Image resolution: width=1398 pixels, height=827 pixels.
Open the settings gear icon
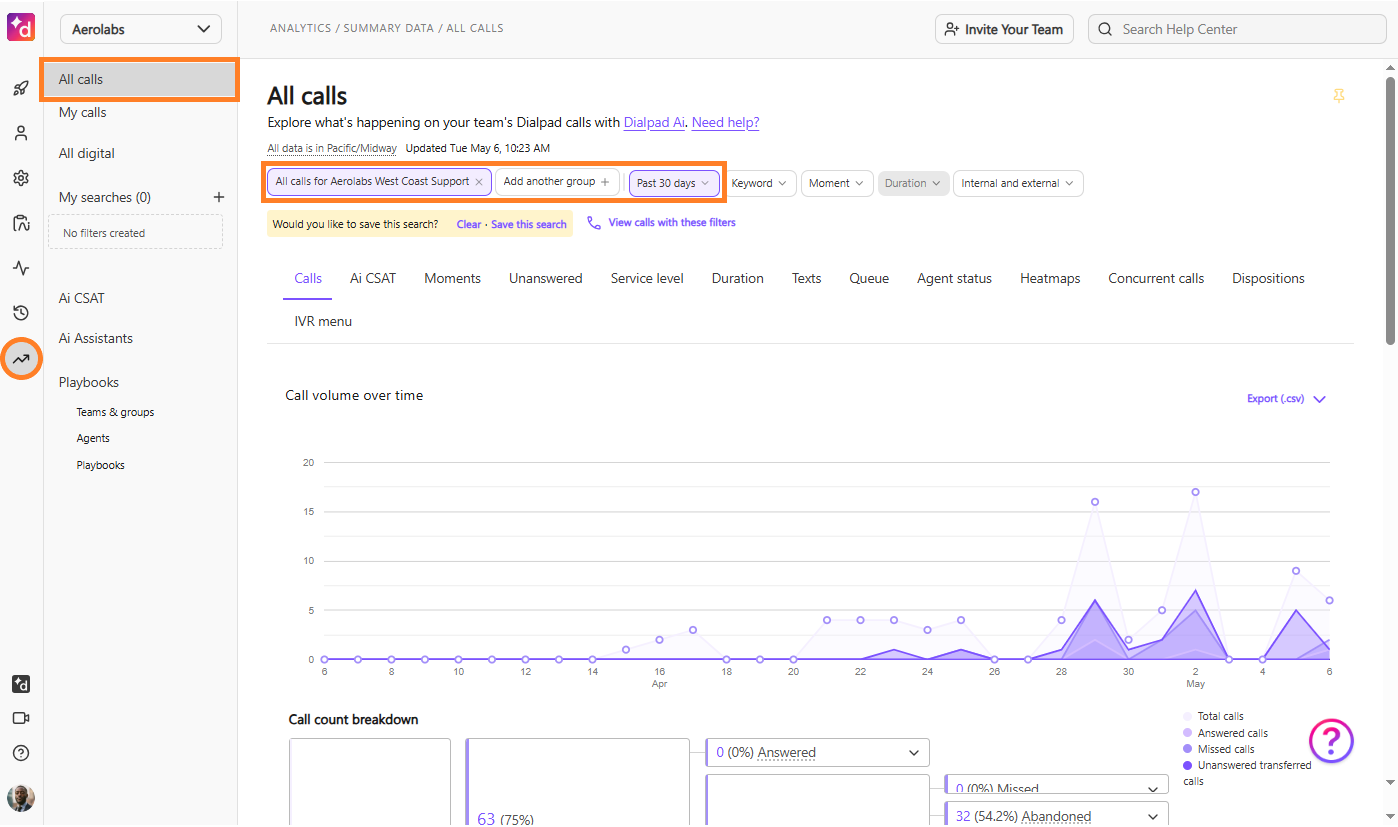(21, 178)
